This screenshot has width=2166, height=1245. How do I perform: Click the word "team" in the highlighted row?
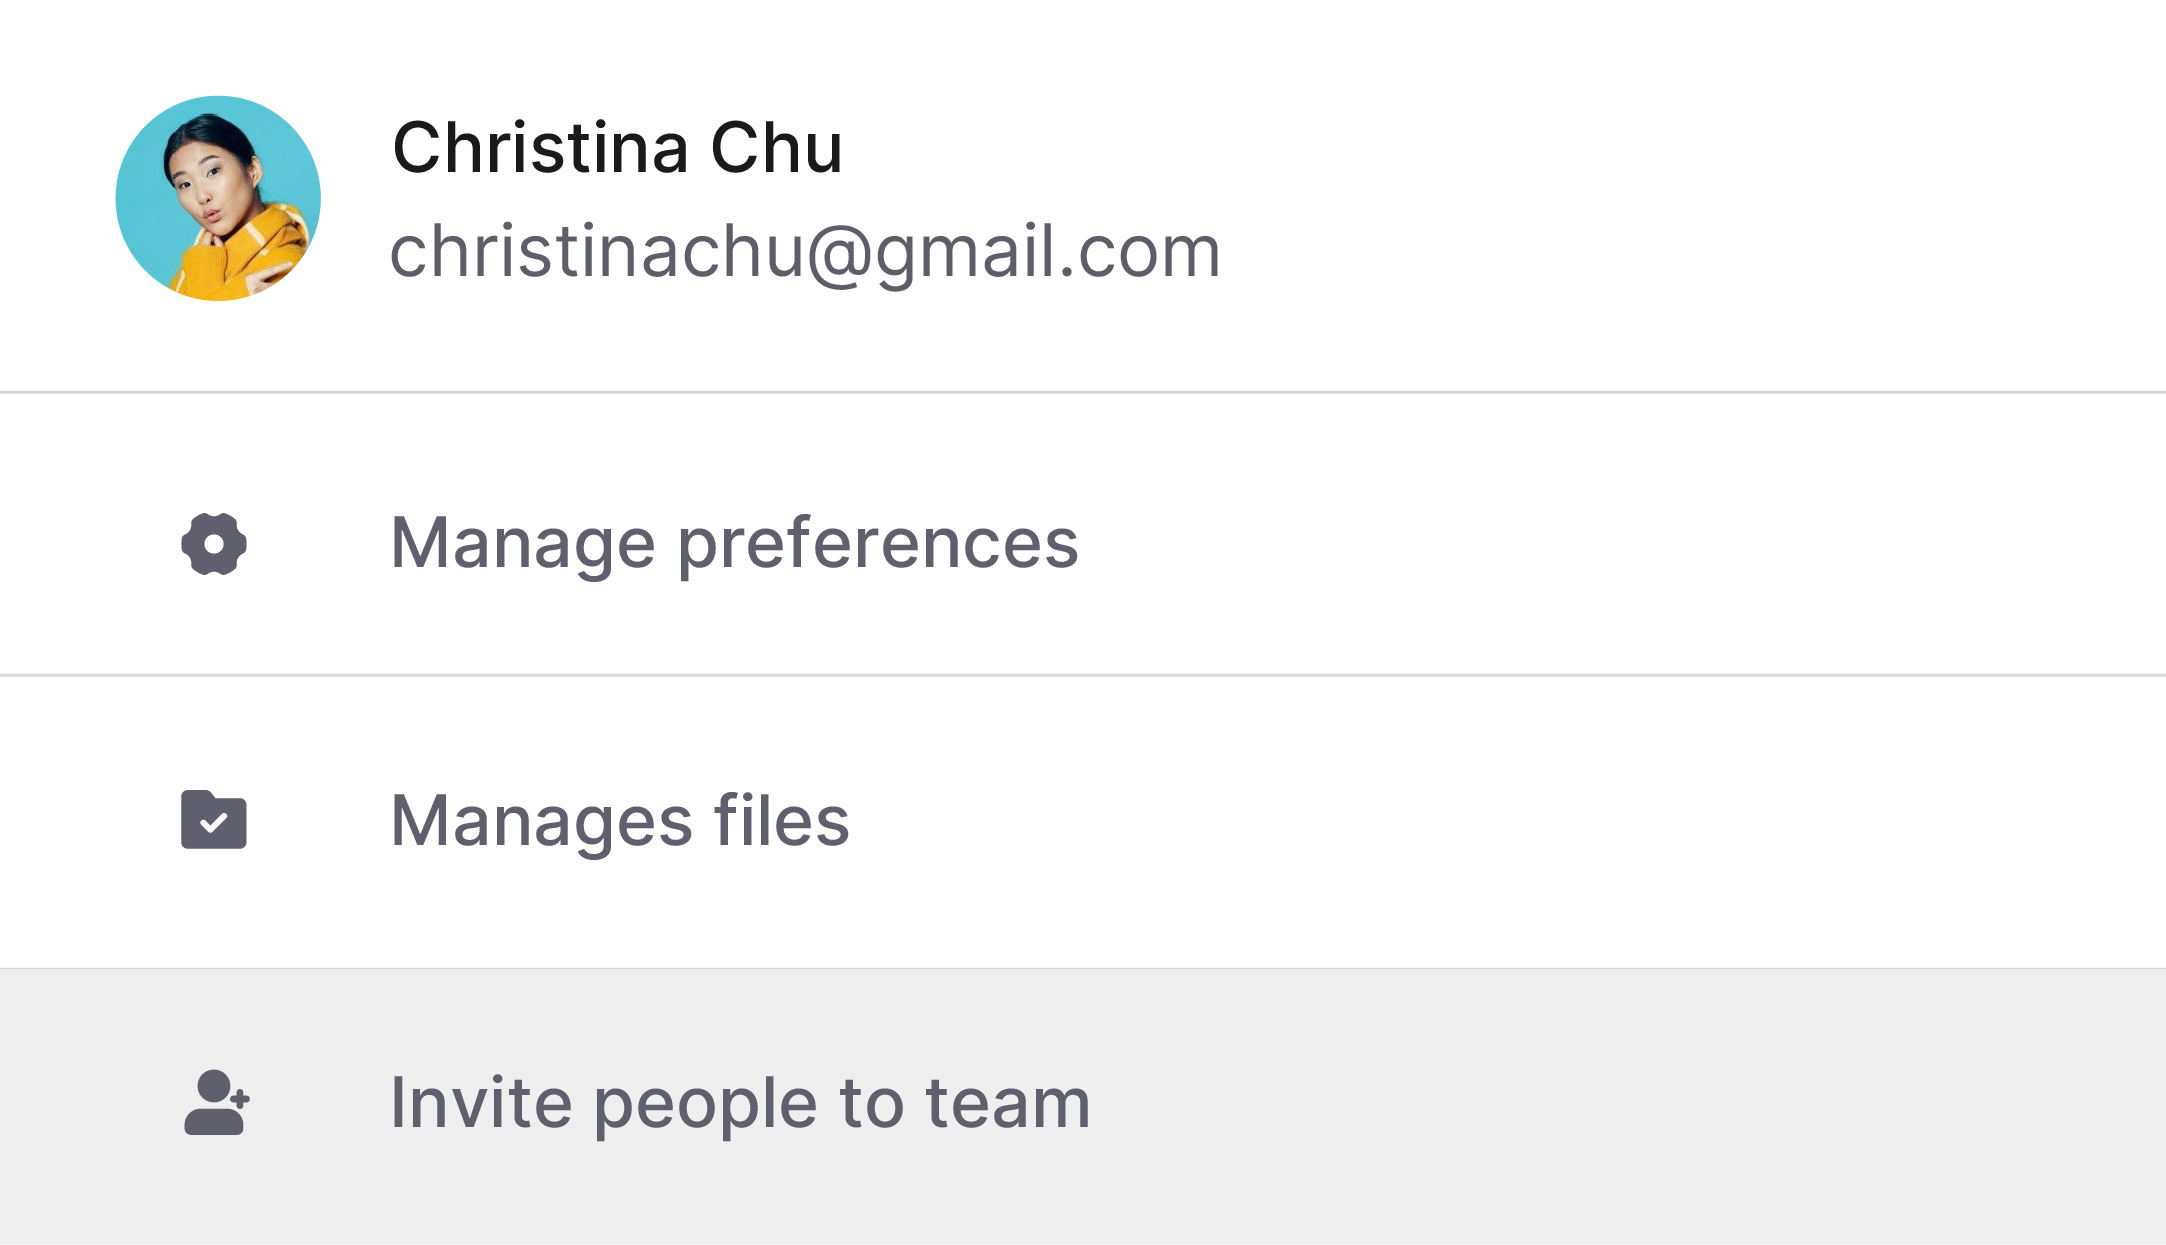[1008, 1103]
